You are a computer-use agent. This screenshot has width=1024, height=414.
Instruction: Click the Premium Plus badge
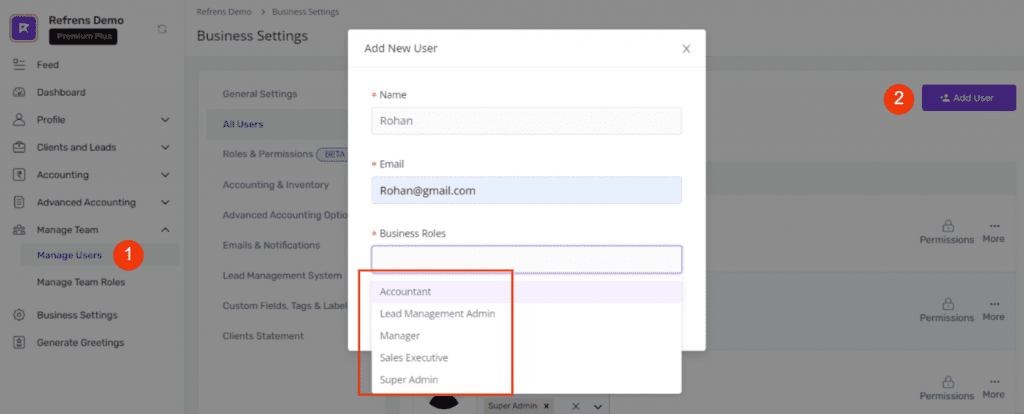click(x=83, y=37)
